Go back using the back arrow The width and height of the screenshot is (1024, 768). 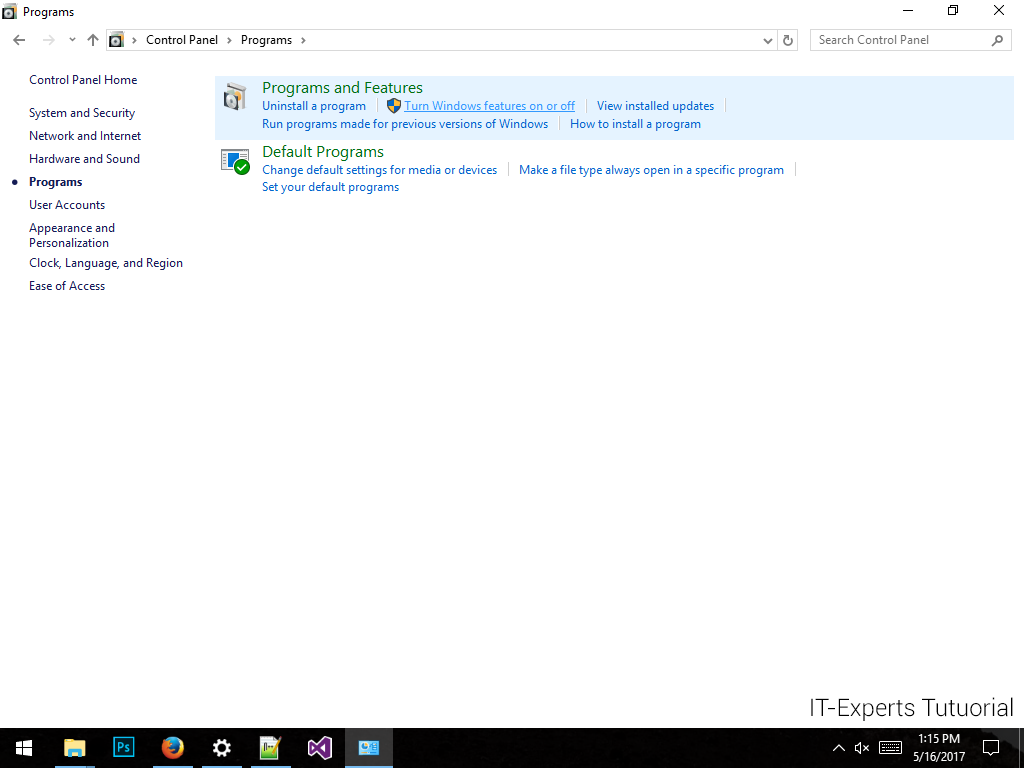pyautogui.click(x=19, y=40)
